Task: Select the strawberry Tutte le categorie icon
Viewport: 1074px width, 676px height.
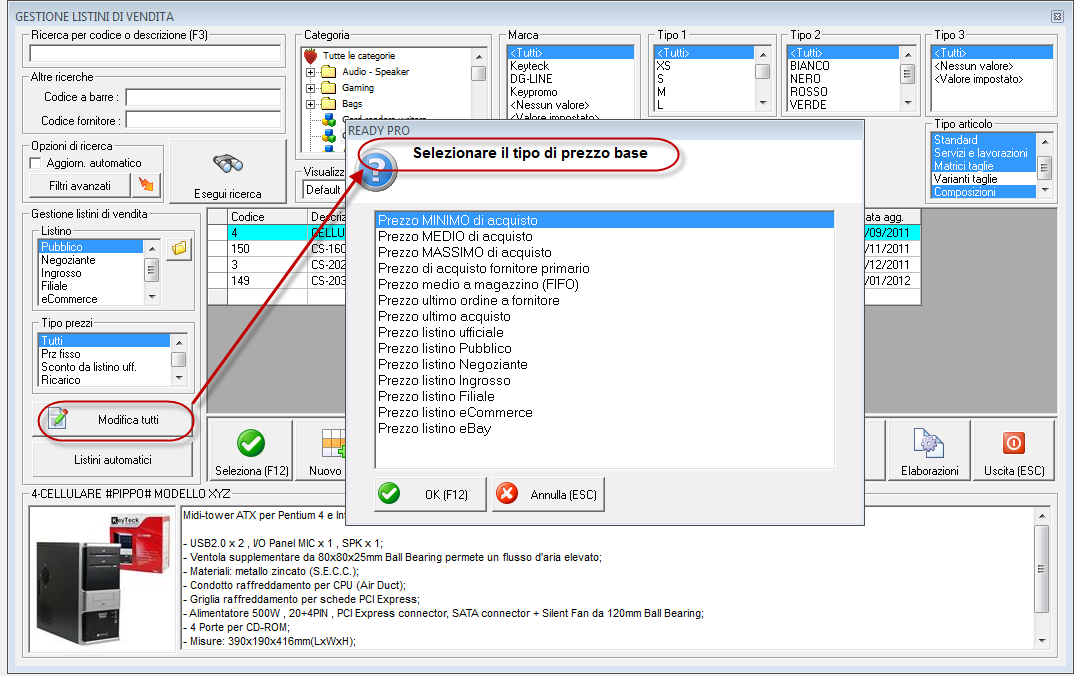Action: (311, 56)
